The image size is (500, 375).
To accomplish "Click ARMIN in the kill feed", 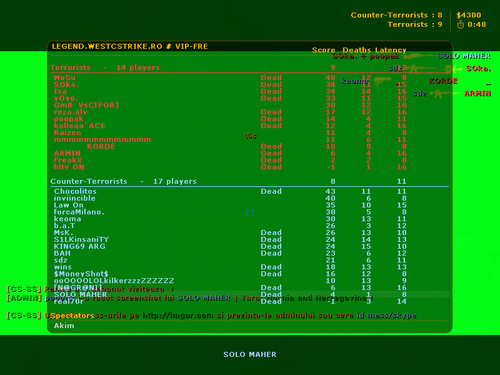I will [x=477, y=94].
